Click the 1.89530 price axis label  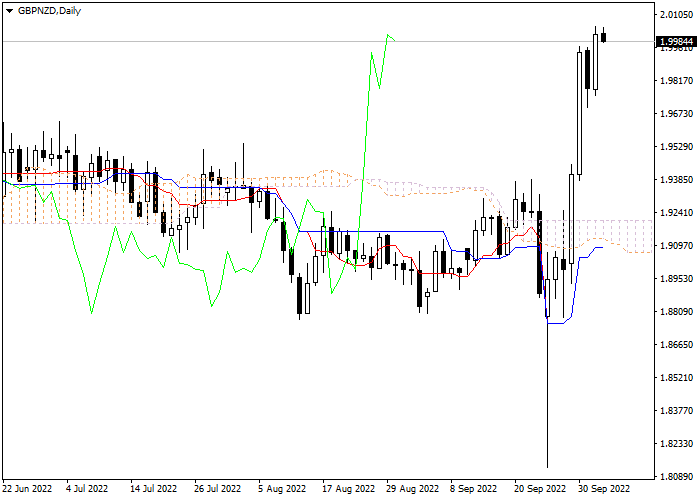[x=676, y=279]
